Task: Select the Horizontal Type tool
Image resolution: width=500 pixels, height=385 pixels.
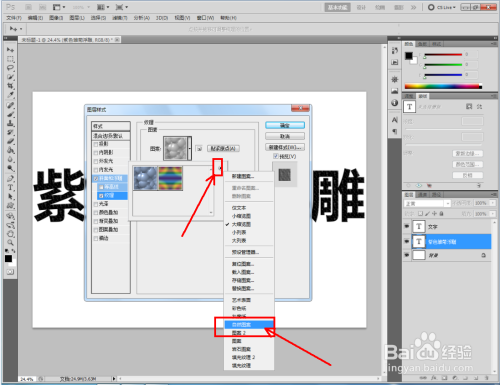Action: click(x=10, y=187)
